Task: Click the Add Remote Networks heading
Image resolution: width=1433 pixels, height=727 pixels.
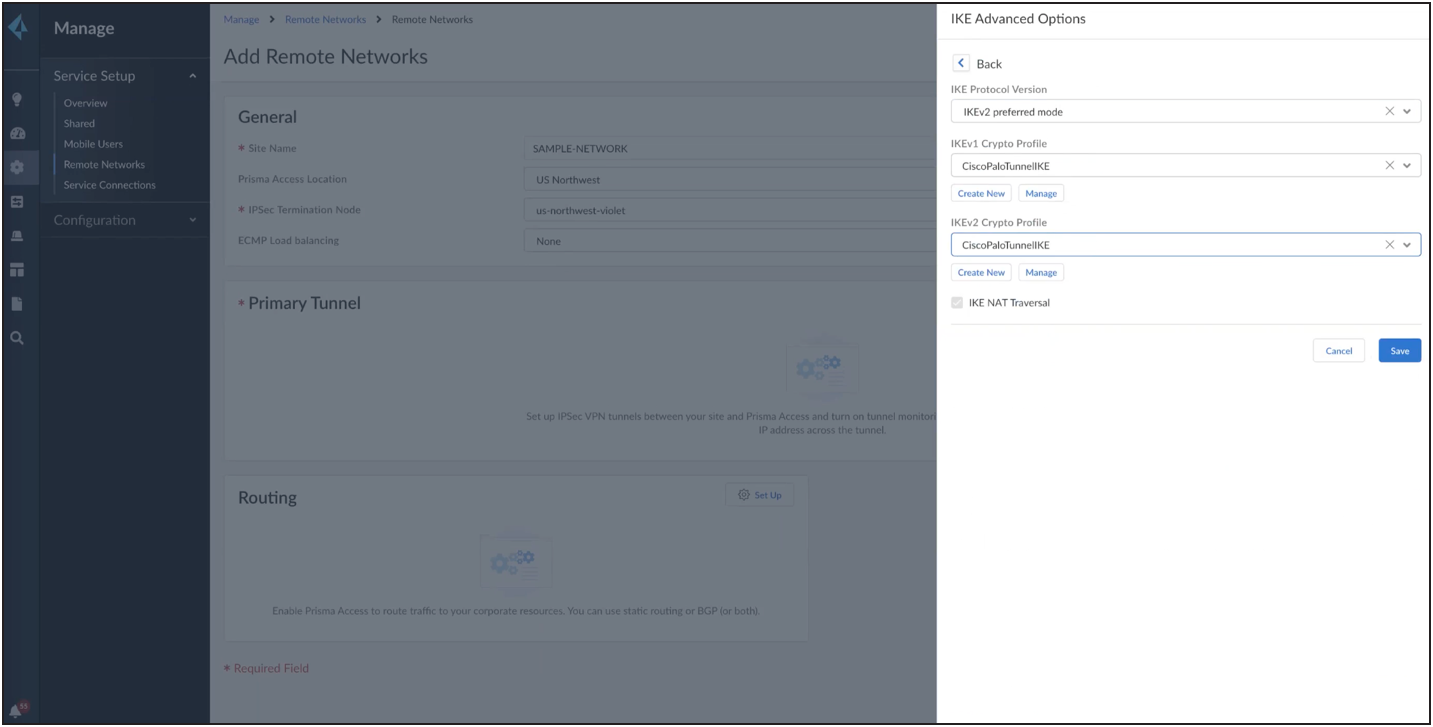Action: [x=326, y=57]
